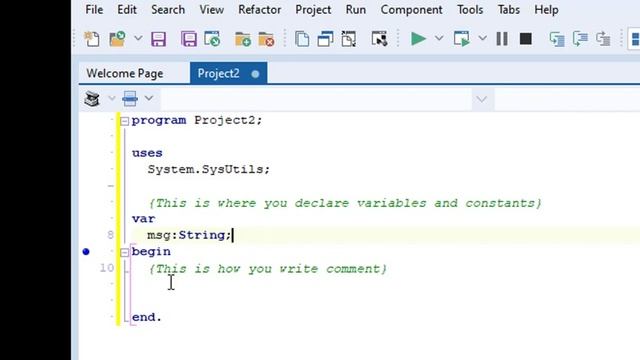Click the unsaved-changes dot on Project2 tab
Screen dimensions: 640x360
255,74
